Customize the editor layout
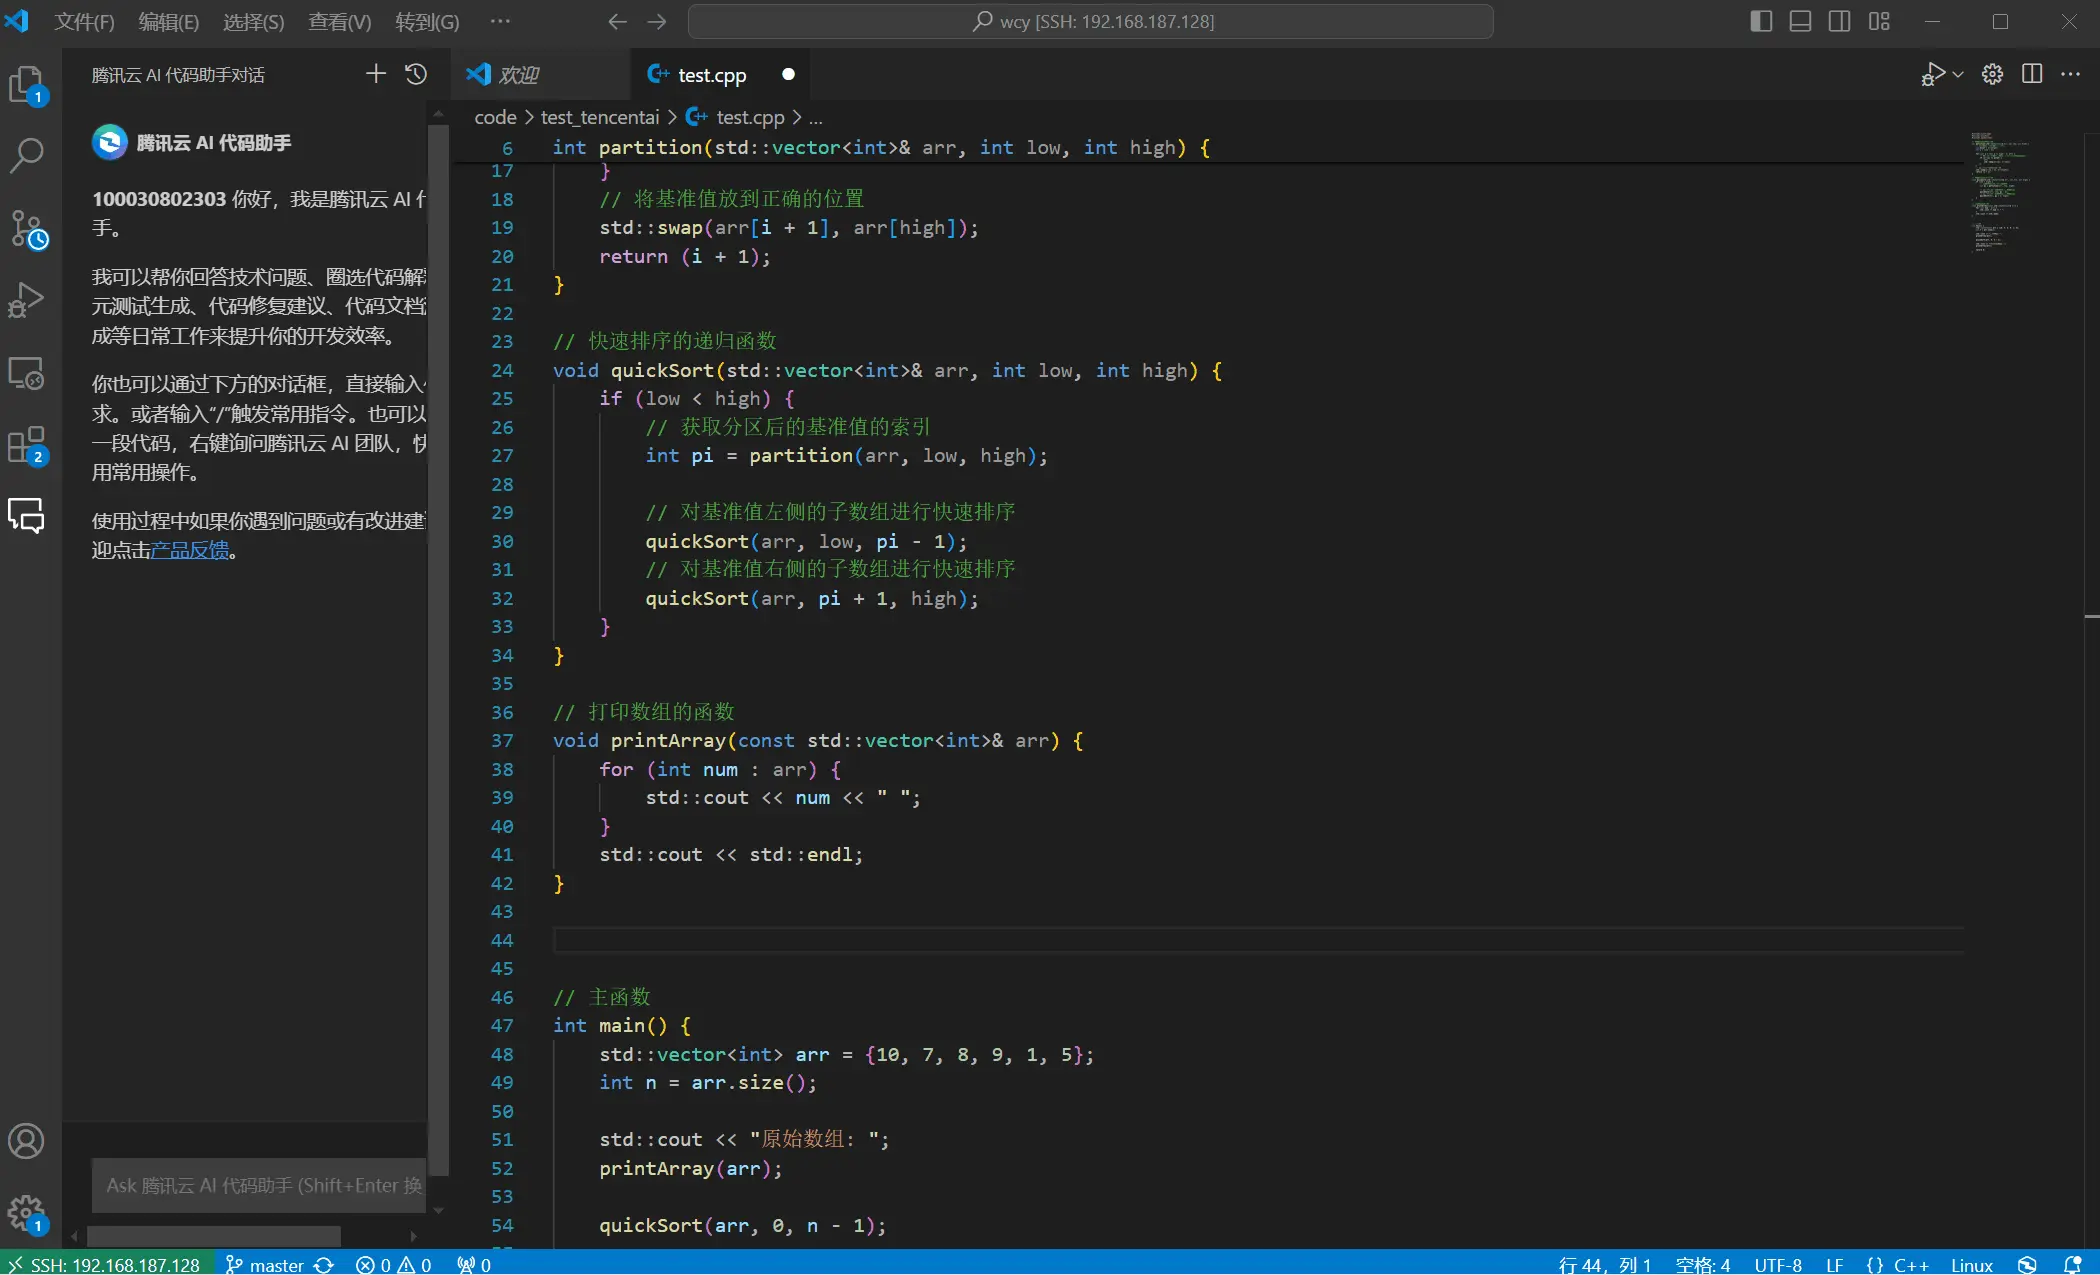The height and width of the screenshot is (1275, 2100). pyautogui.click(x=1879, y=21)
